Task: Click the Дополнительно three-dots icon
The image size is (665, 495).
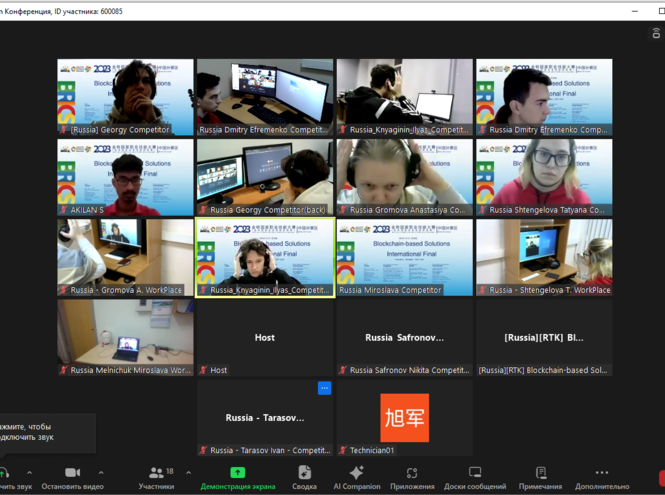Action: (x=602, y=472)
